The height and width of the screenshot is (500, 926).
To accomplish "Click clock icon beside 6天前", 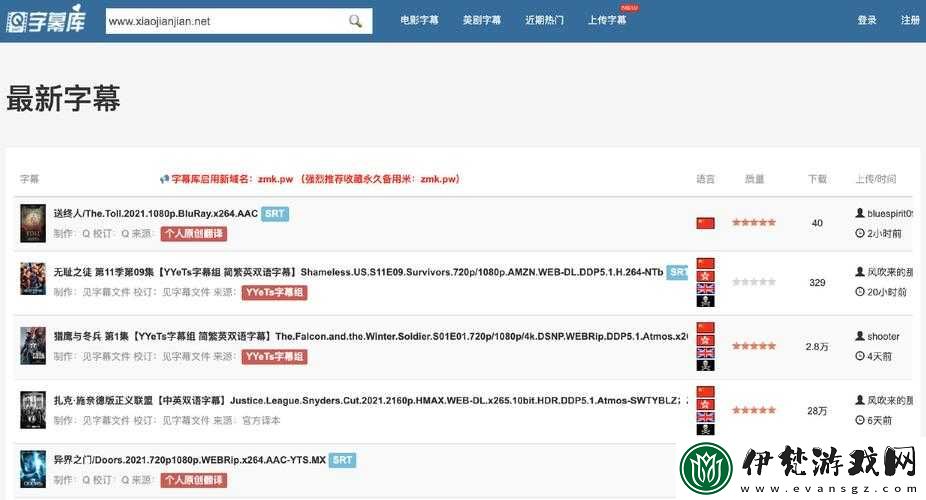I will coord(860,420).
